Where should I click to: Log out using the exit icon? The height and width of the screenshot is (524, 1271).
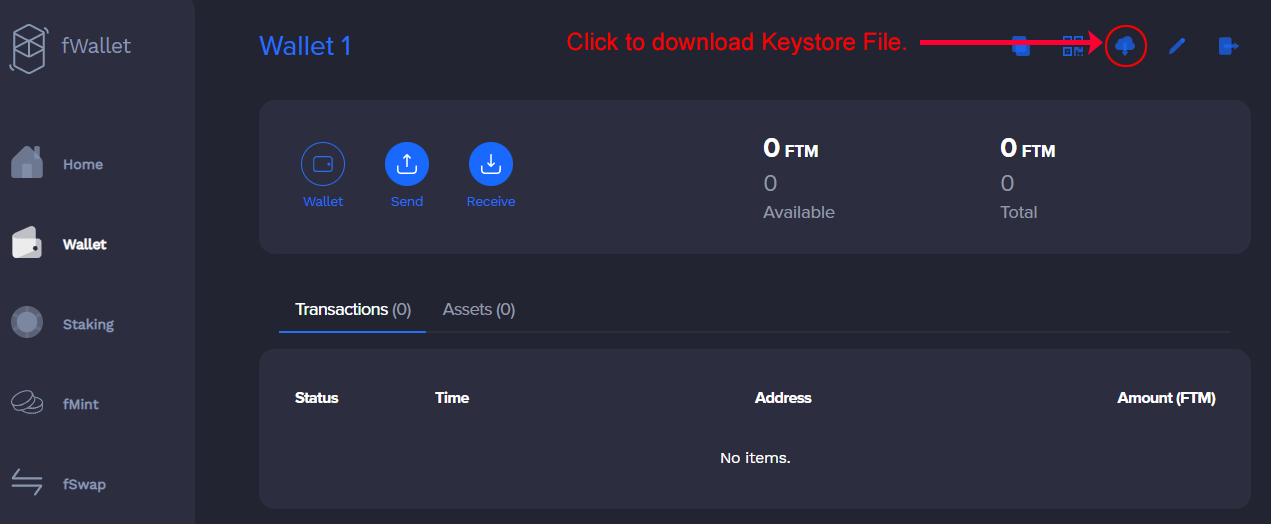[1229, 46]
